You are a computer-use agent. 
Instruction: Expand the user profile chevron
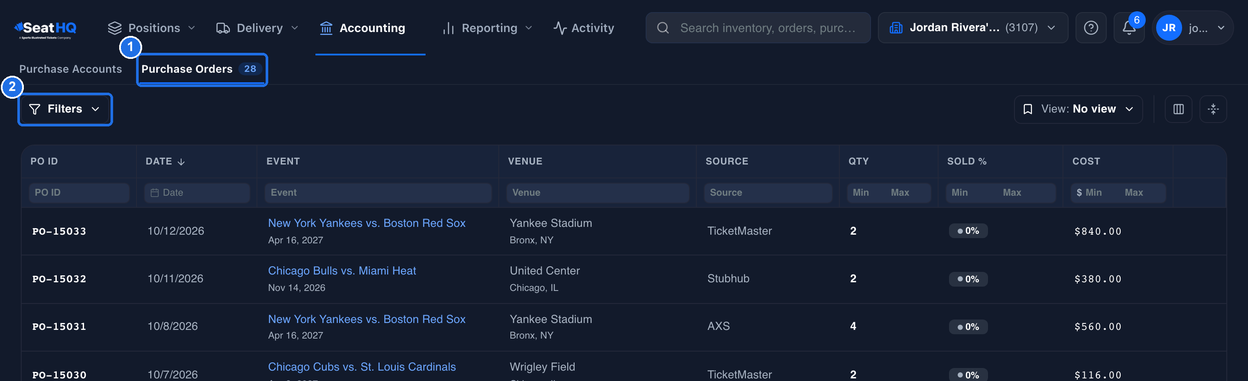[1221, 28]
